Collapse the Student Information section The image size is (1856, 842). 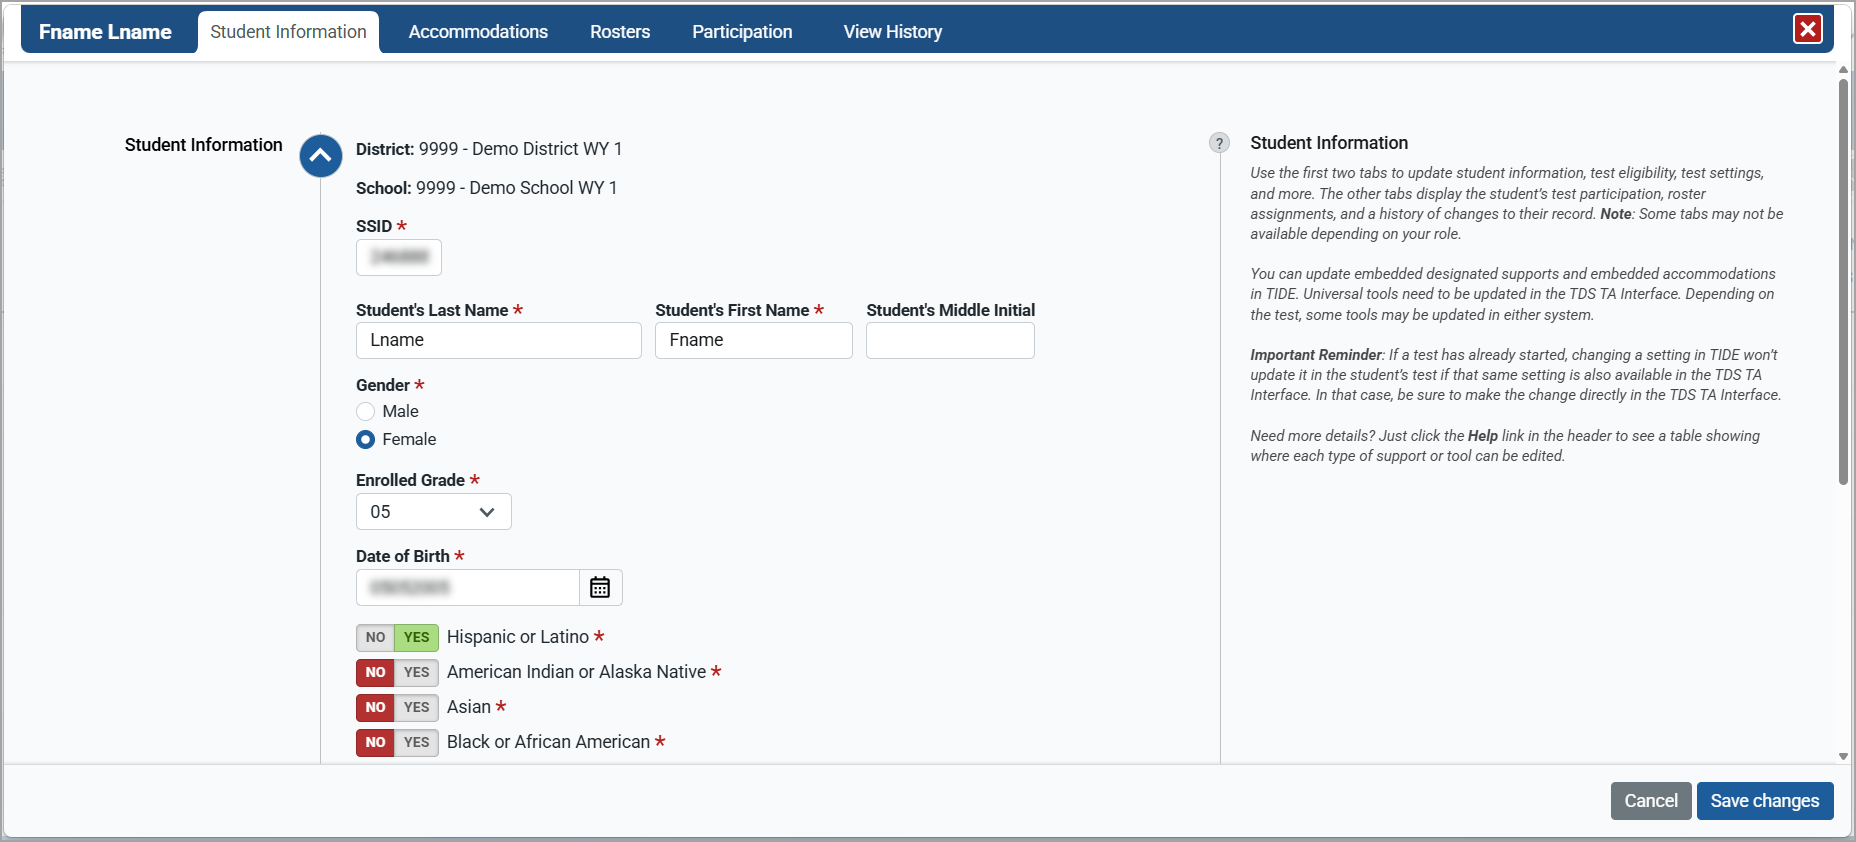tap(320, 156)
